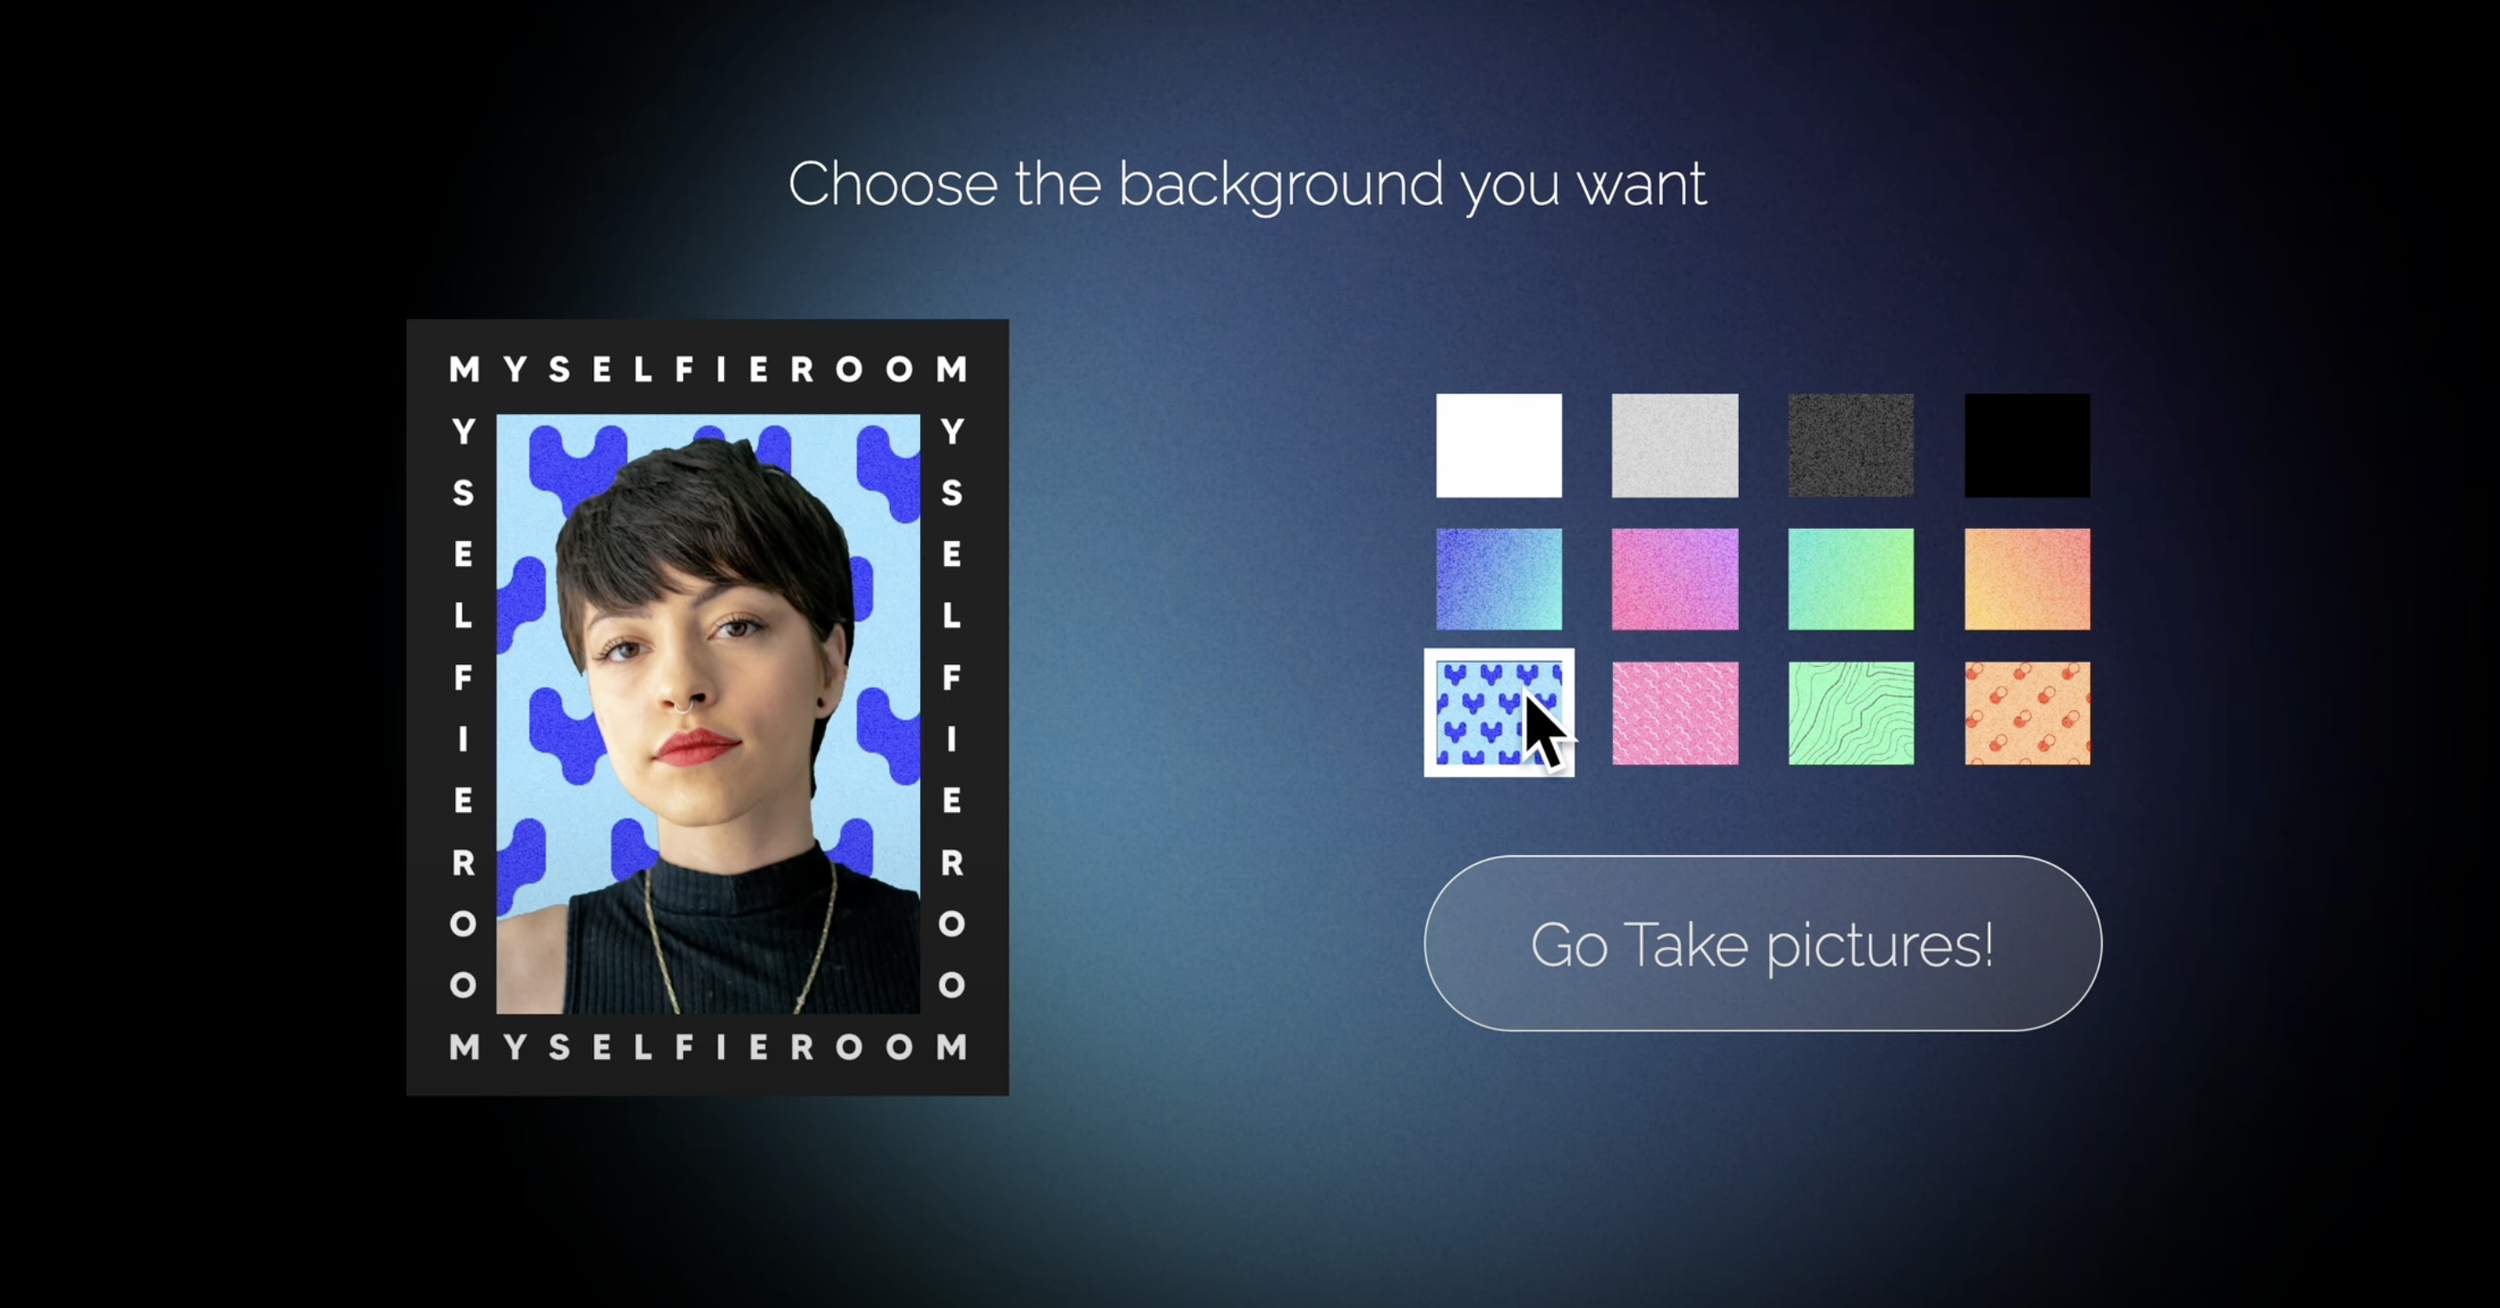2500x1308 pixels.
Task: Click the left vertical MYSELFIEROOM border text
Action: pyautogui.click(x=463, y=708)
